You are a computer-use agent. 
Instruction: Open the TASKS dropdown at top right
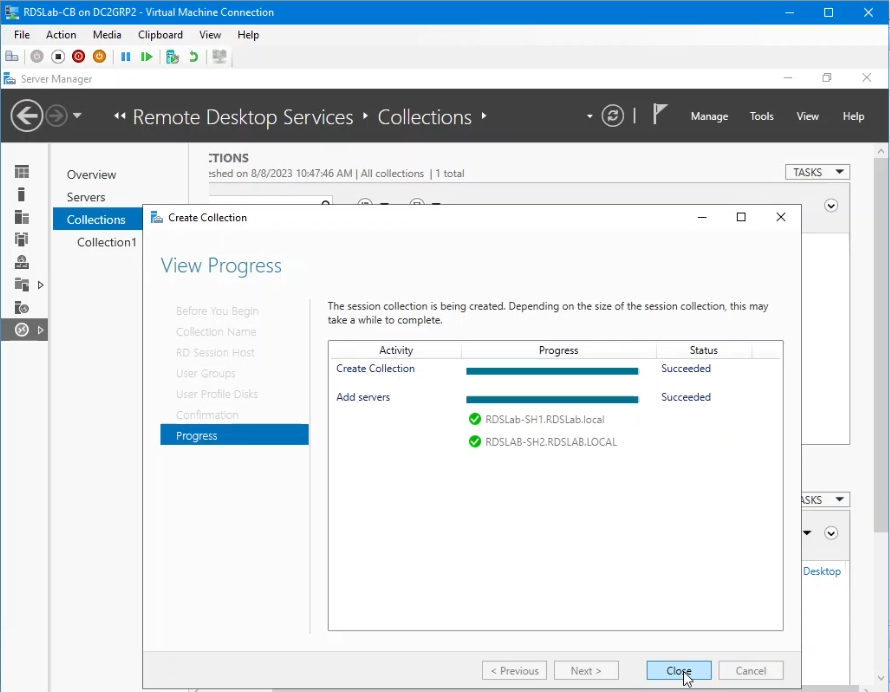click(817, 172)
